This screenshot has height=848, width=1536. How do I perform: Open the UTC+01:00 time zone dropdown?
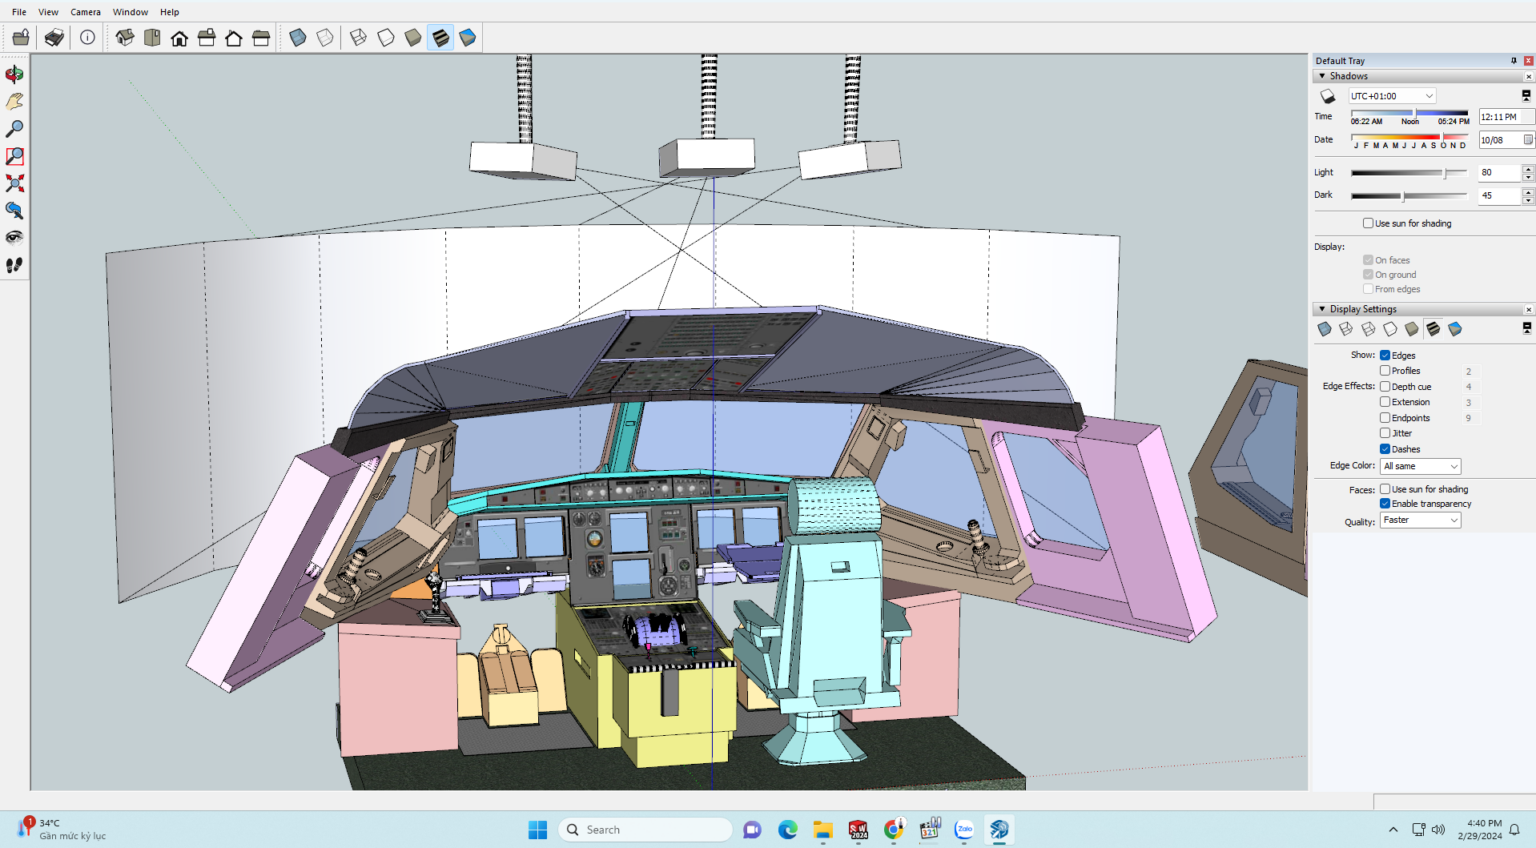[1392, 96]
